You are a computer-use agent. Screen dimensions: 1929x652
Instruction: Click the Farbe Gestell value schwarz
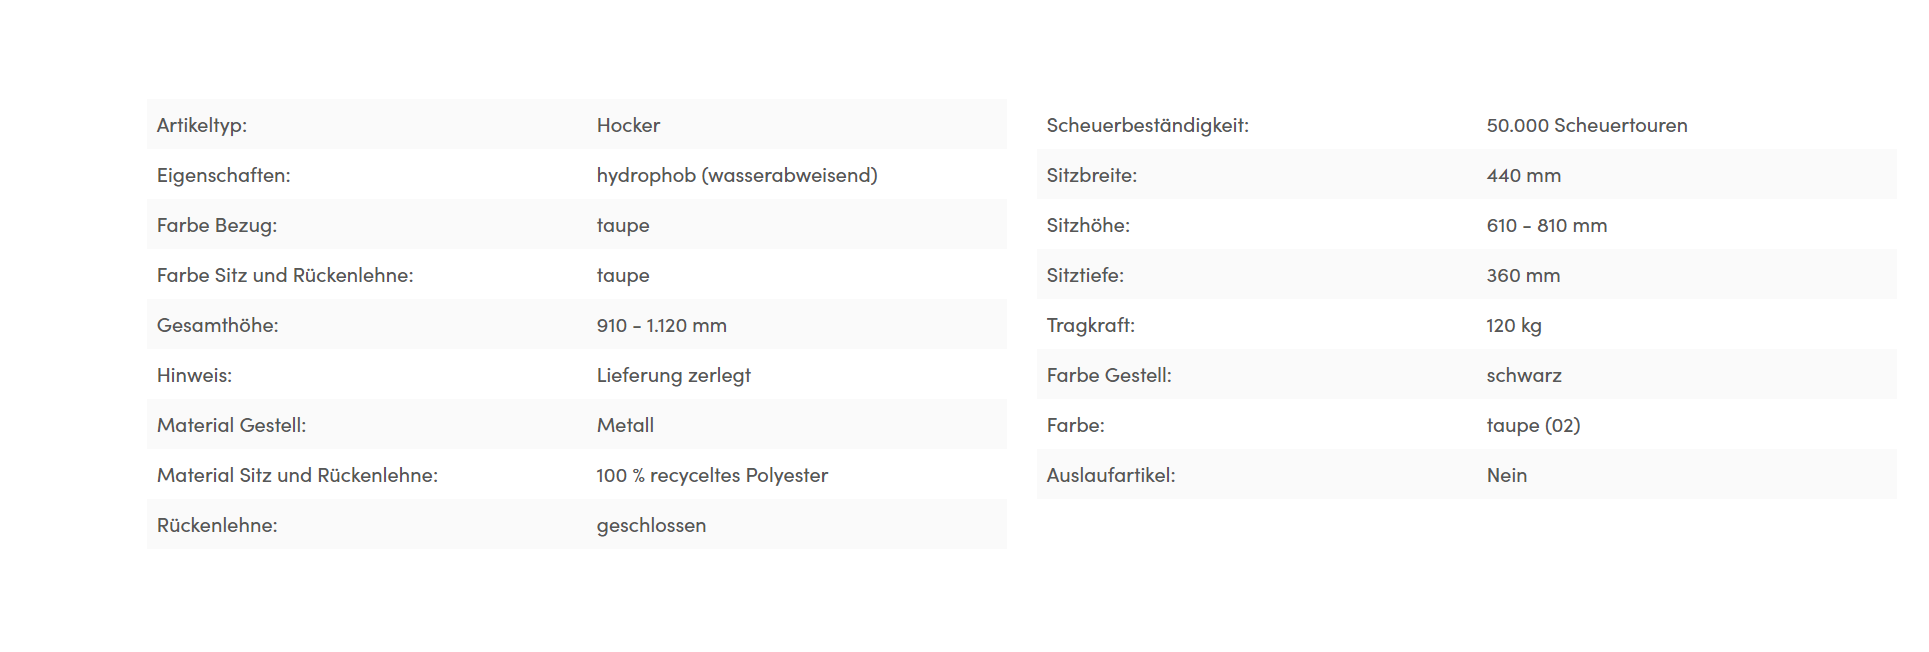(x=1524, y=375)
